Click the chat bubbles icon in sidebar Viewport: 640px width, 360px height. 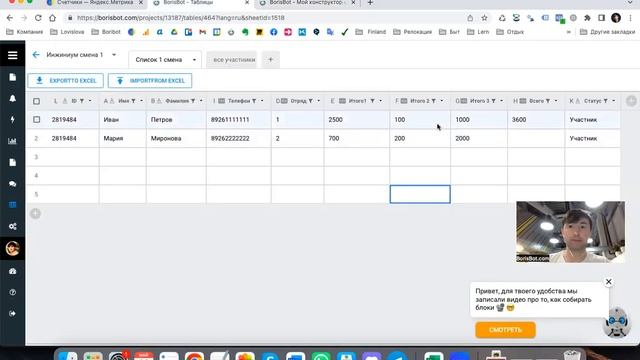[x=13, y=184]
